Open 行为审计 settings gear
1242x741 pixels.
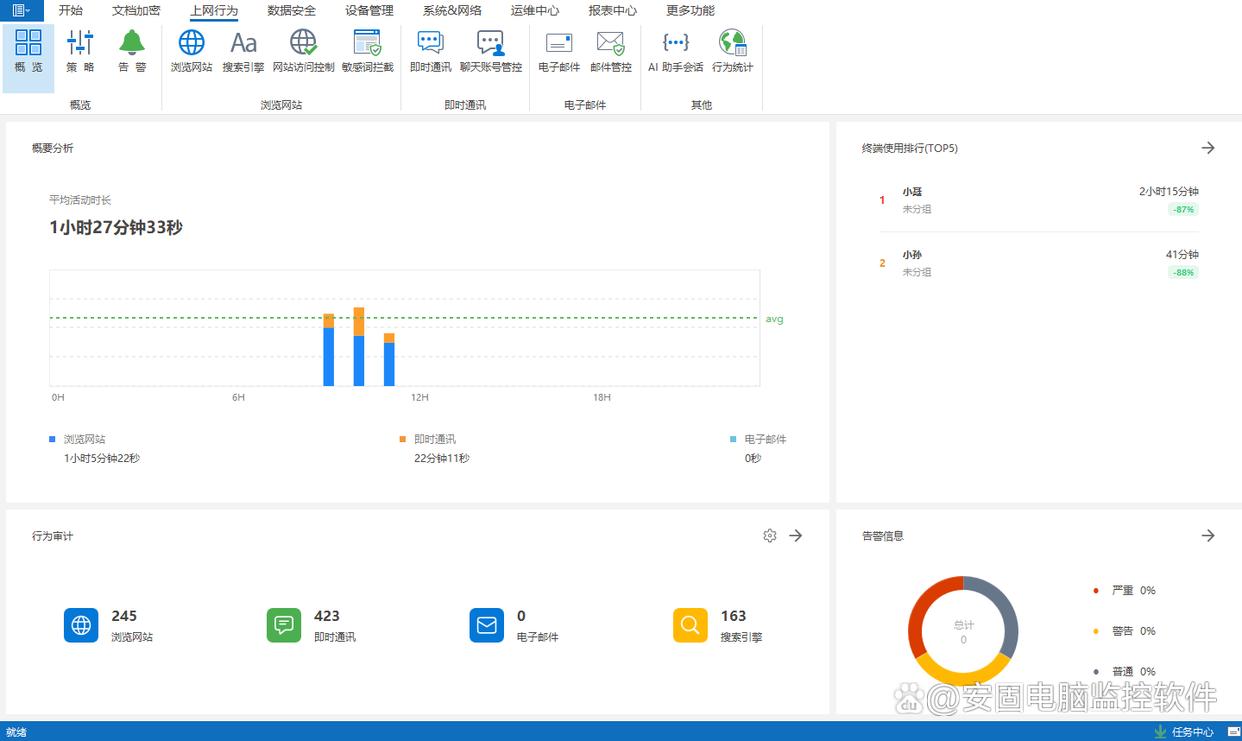(x=769, y=536)
